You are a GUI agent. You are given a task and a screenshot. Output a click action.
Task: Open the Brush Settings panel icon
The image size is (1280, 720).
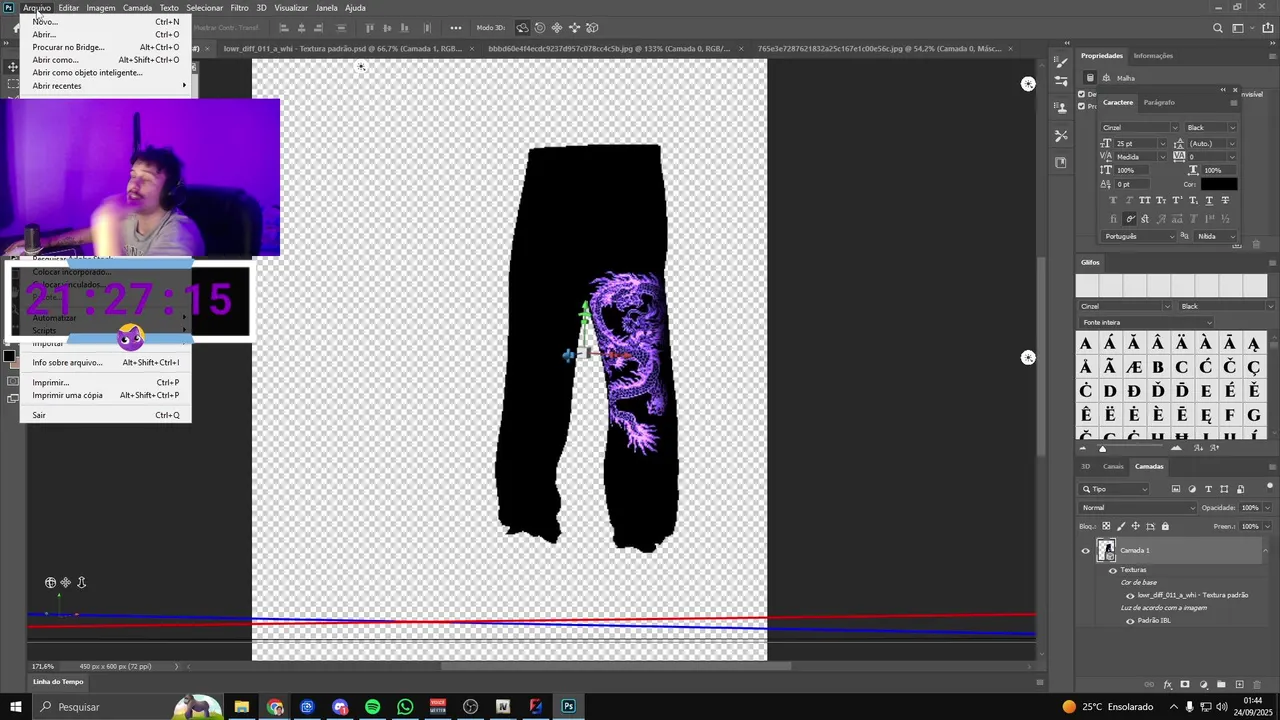click(x=1061, y=62)
